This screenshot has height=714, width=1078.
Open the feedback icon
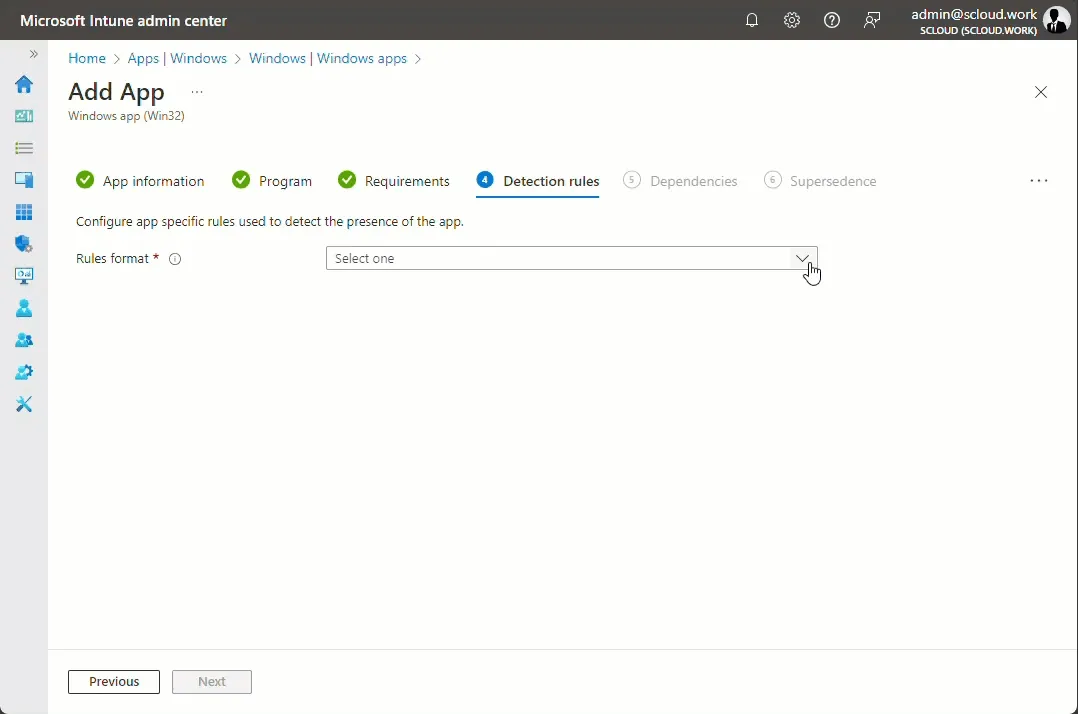point(872,21)
